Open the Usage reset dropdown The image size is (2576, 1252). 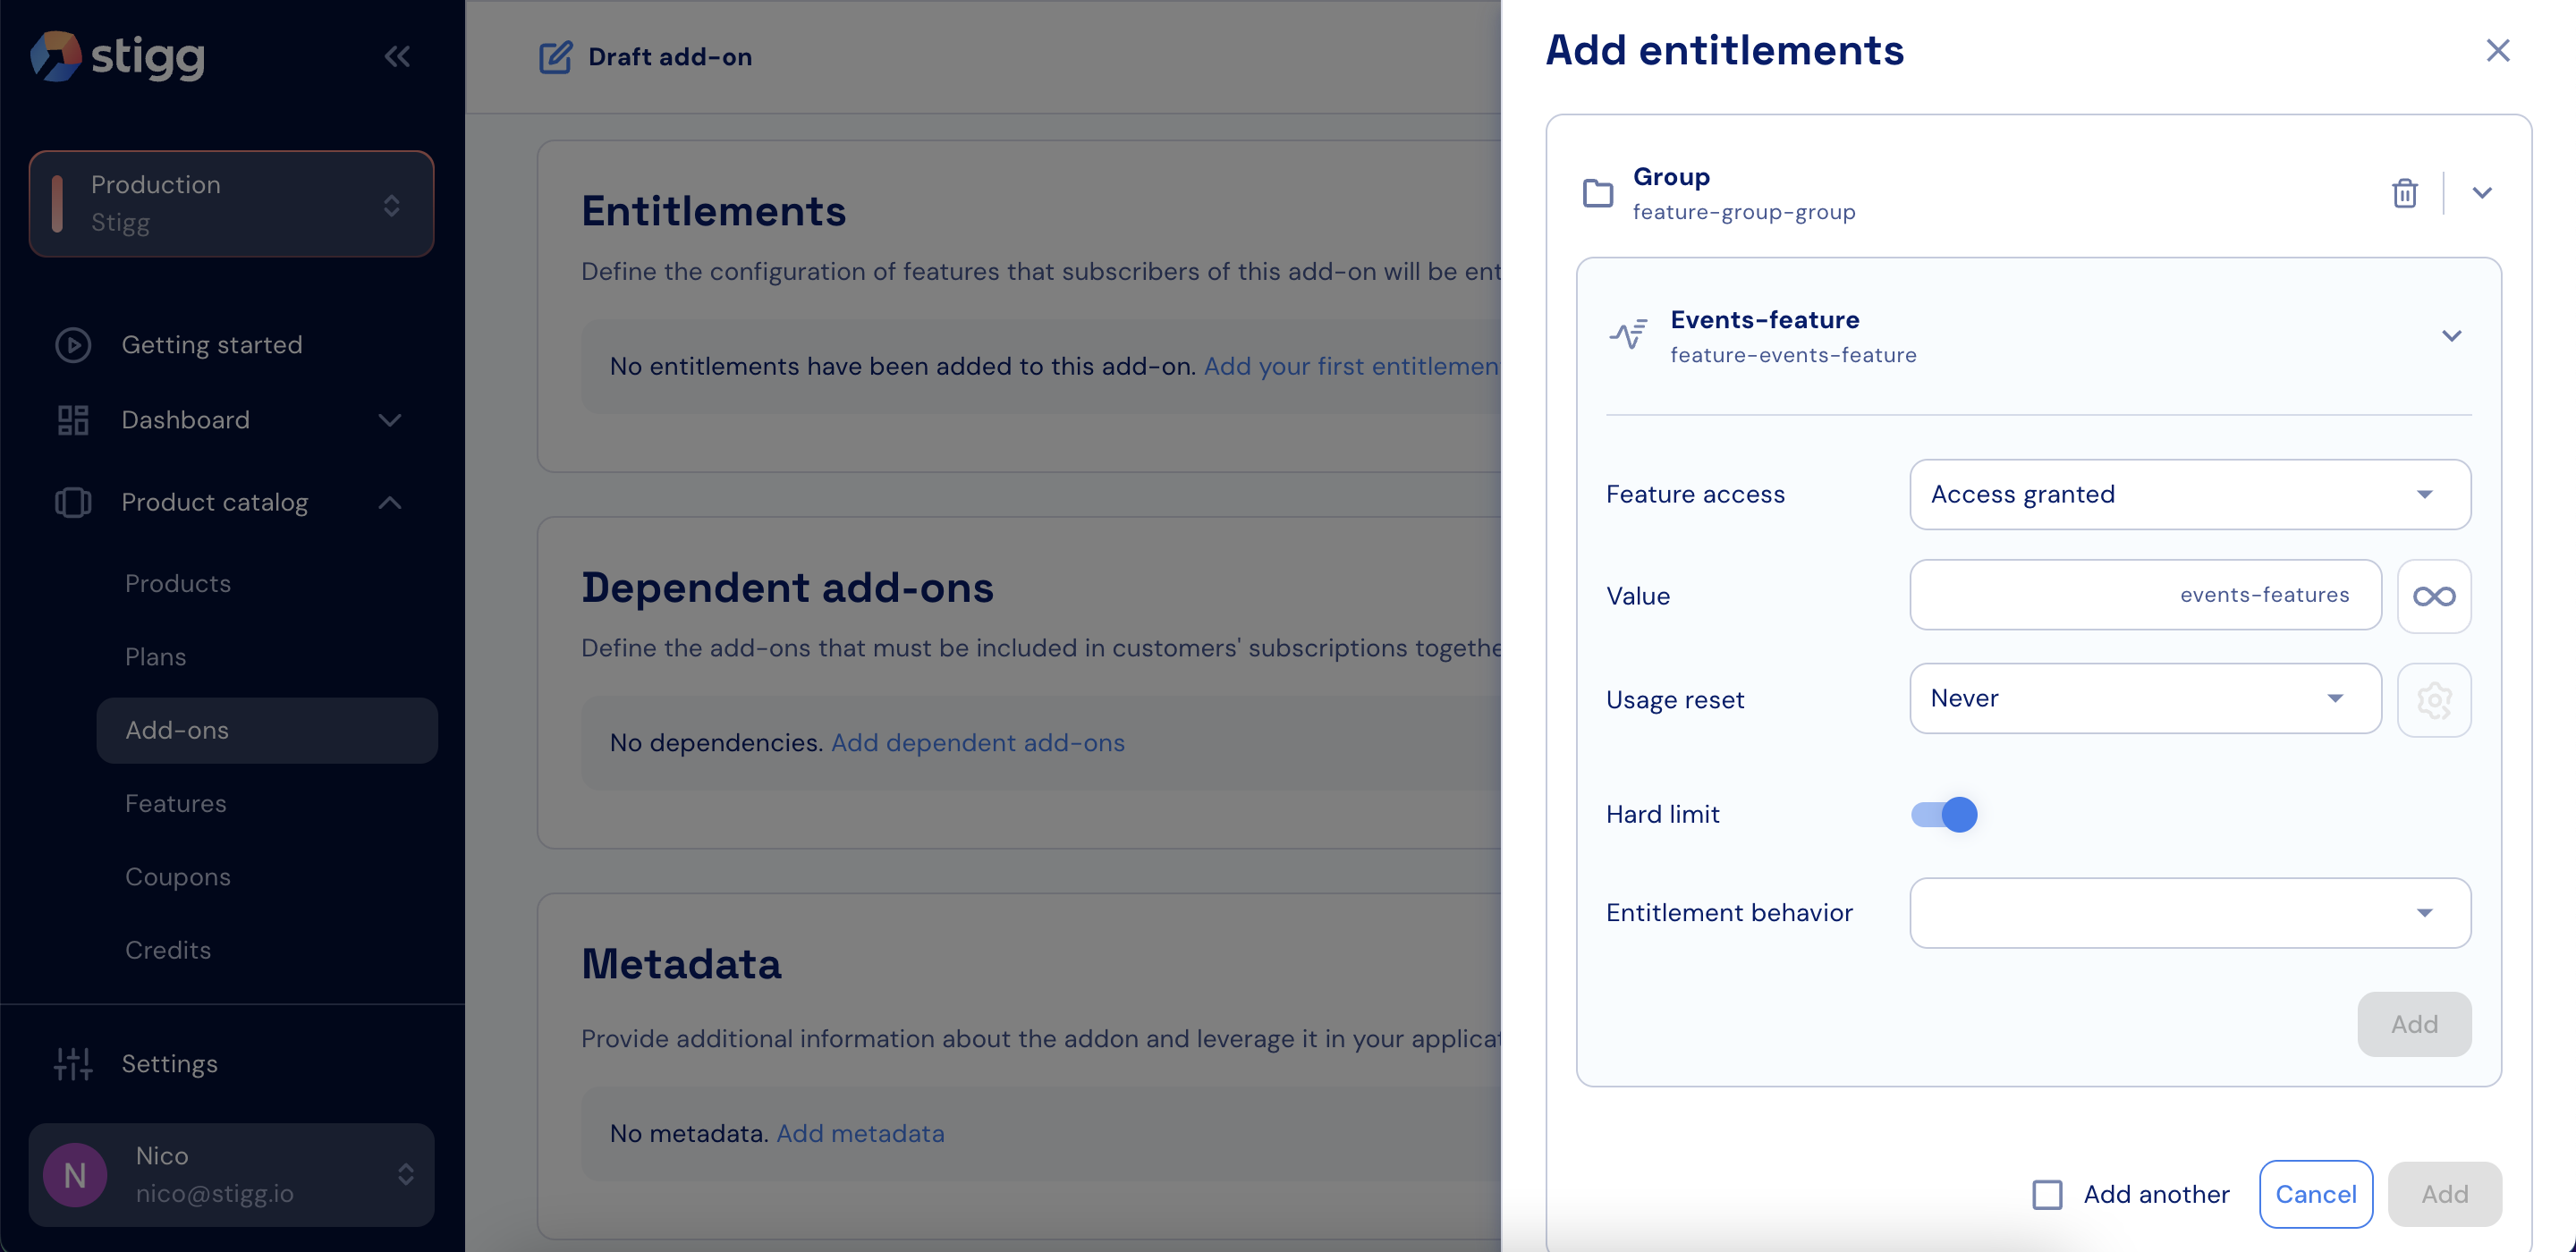tap(2144, 699)
